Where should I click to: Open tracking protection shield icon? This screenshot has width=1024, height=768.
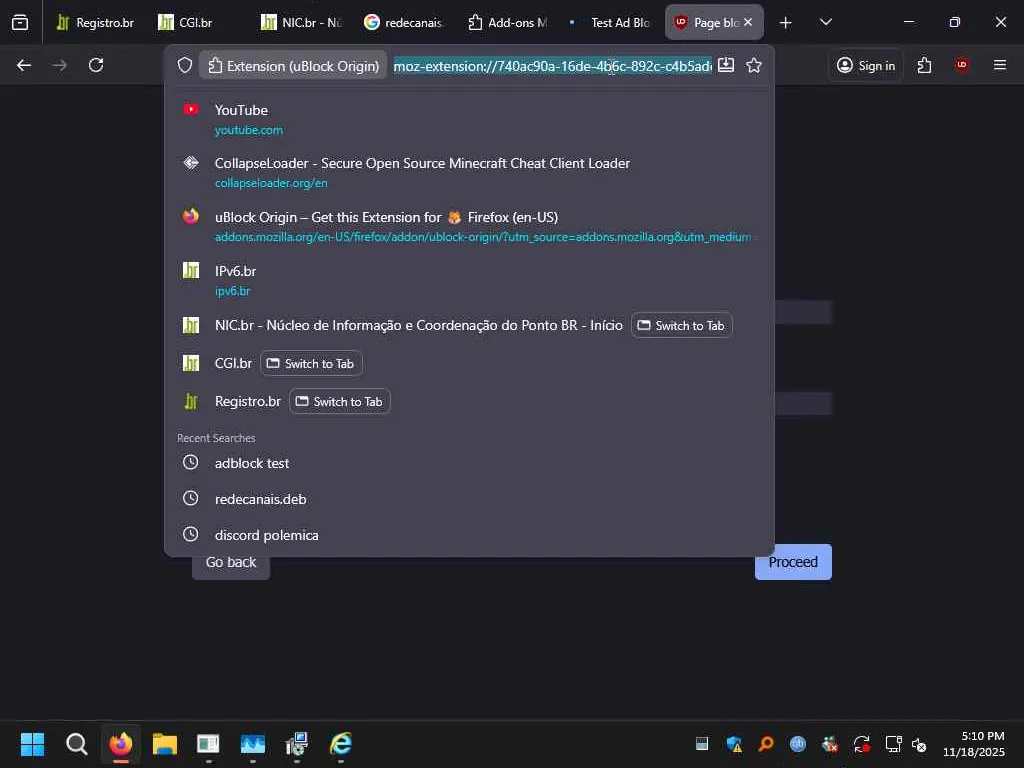click(x=185, y=65)
